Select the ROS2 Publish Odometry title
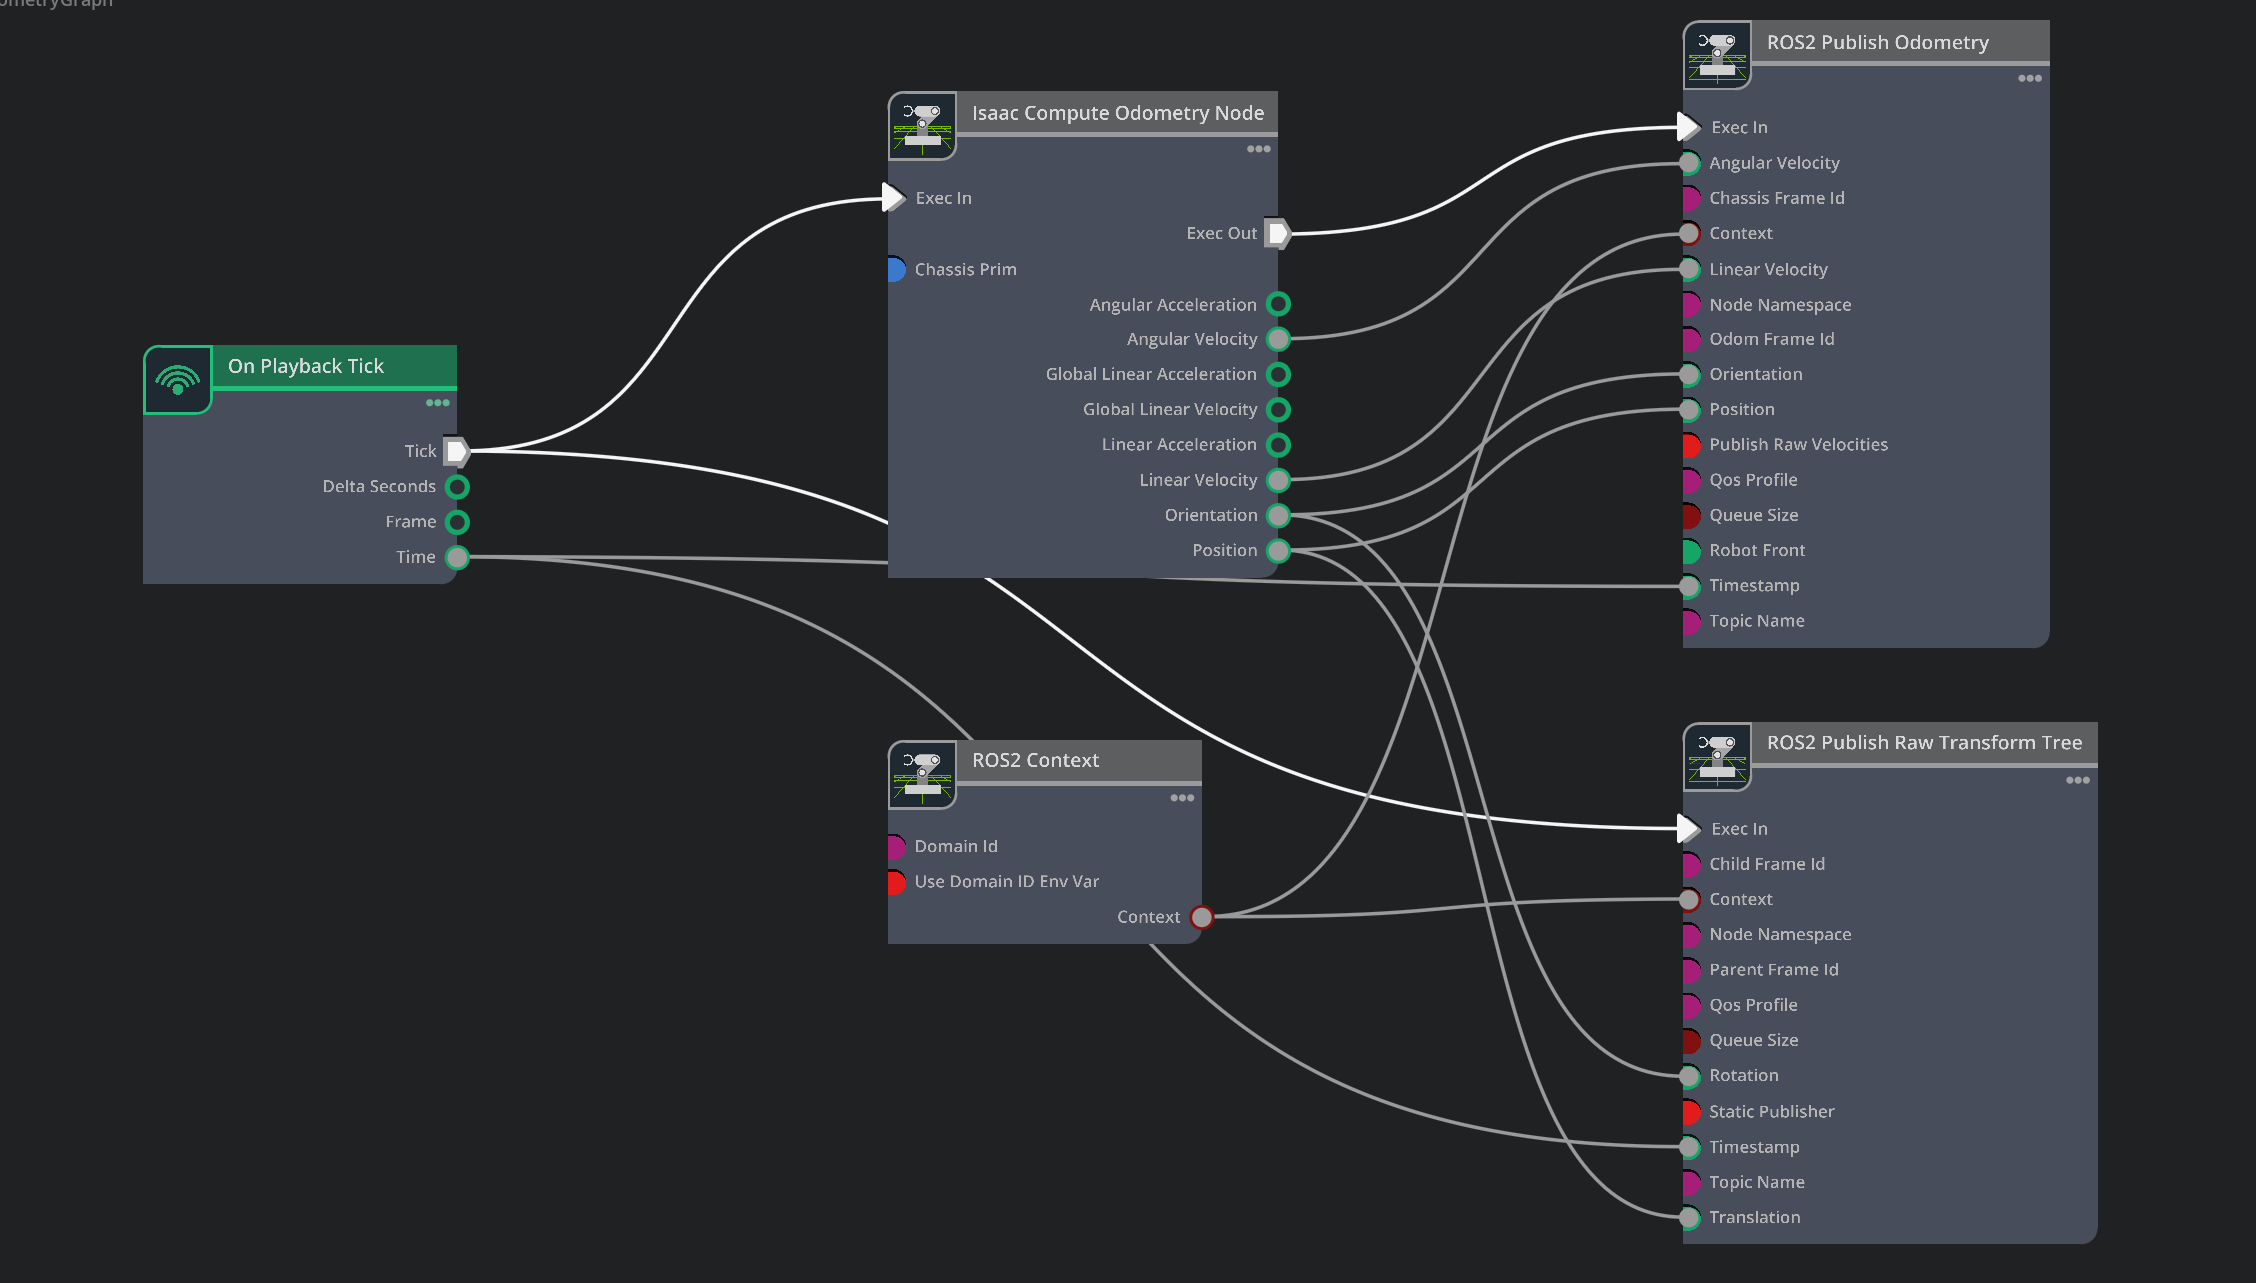 (x=1878, y=42)
